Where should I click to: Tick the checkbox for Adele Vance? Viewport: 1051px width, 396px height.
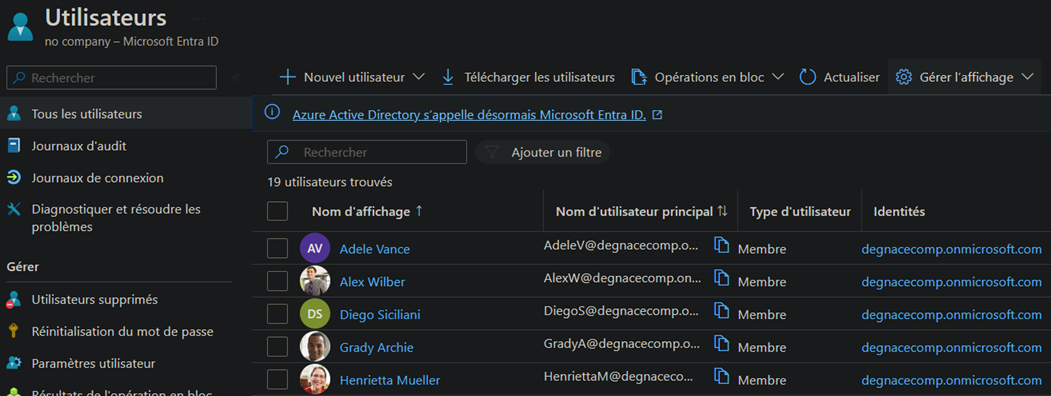click(277, 249)
